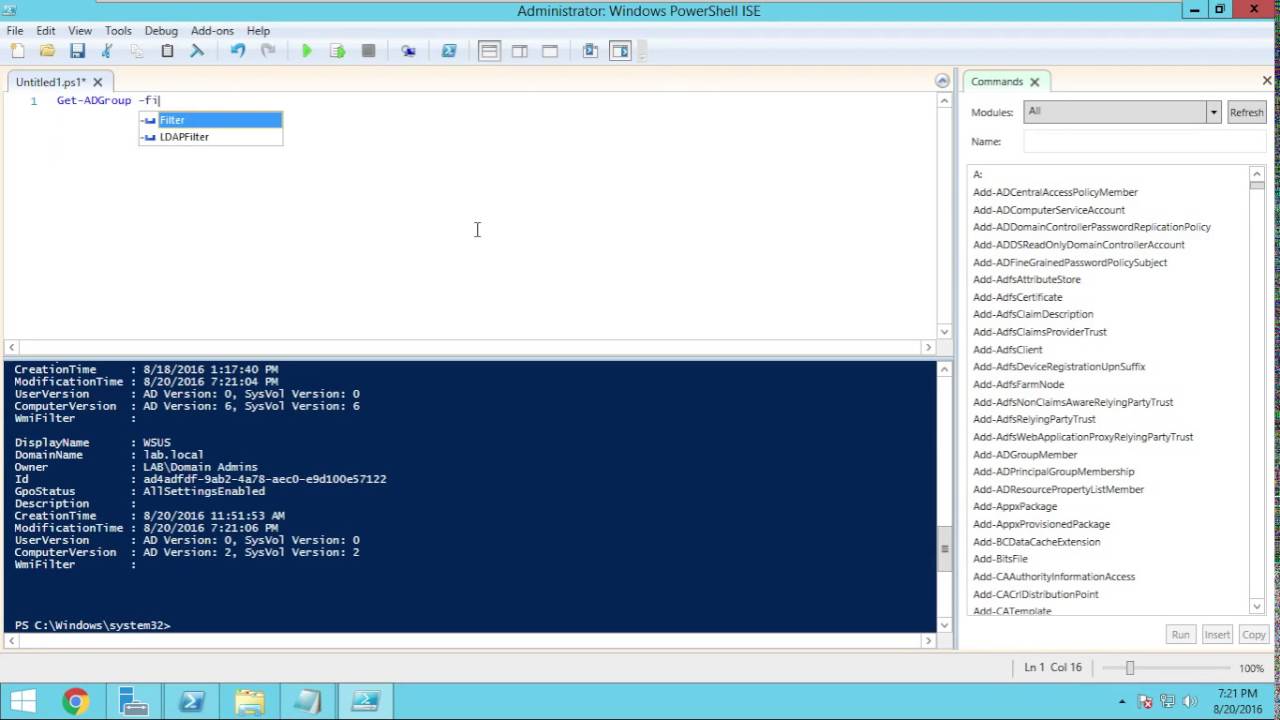Click the PS C:\Windows\system32> prompt line
This screenshot has width=1280, height=720.
coord(93,625)
